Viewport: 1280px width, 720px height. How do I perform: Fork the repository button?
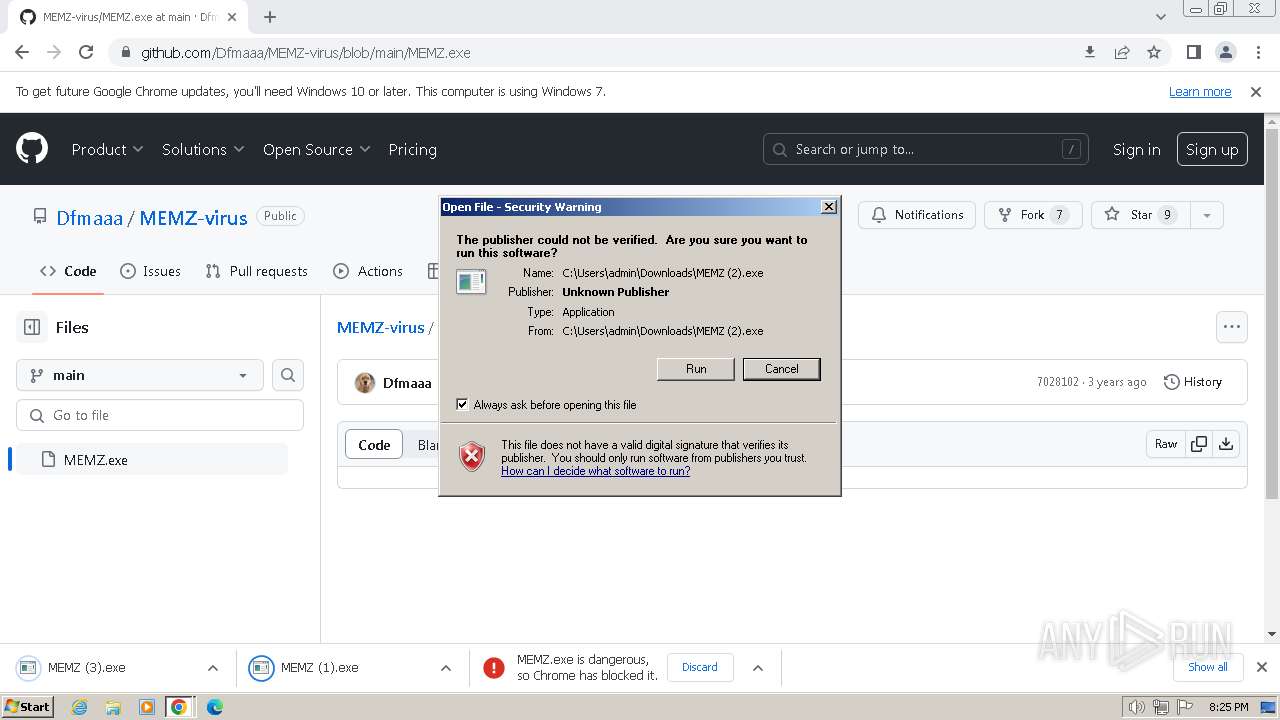[x=1033, y=215]
